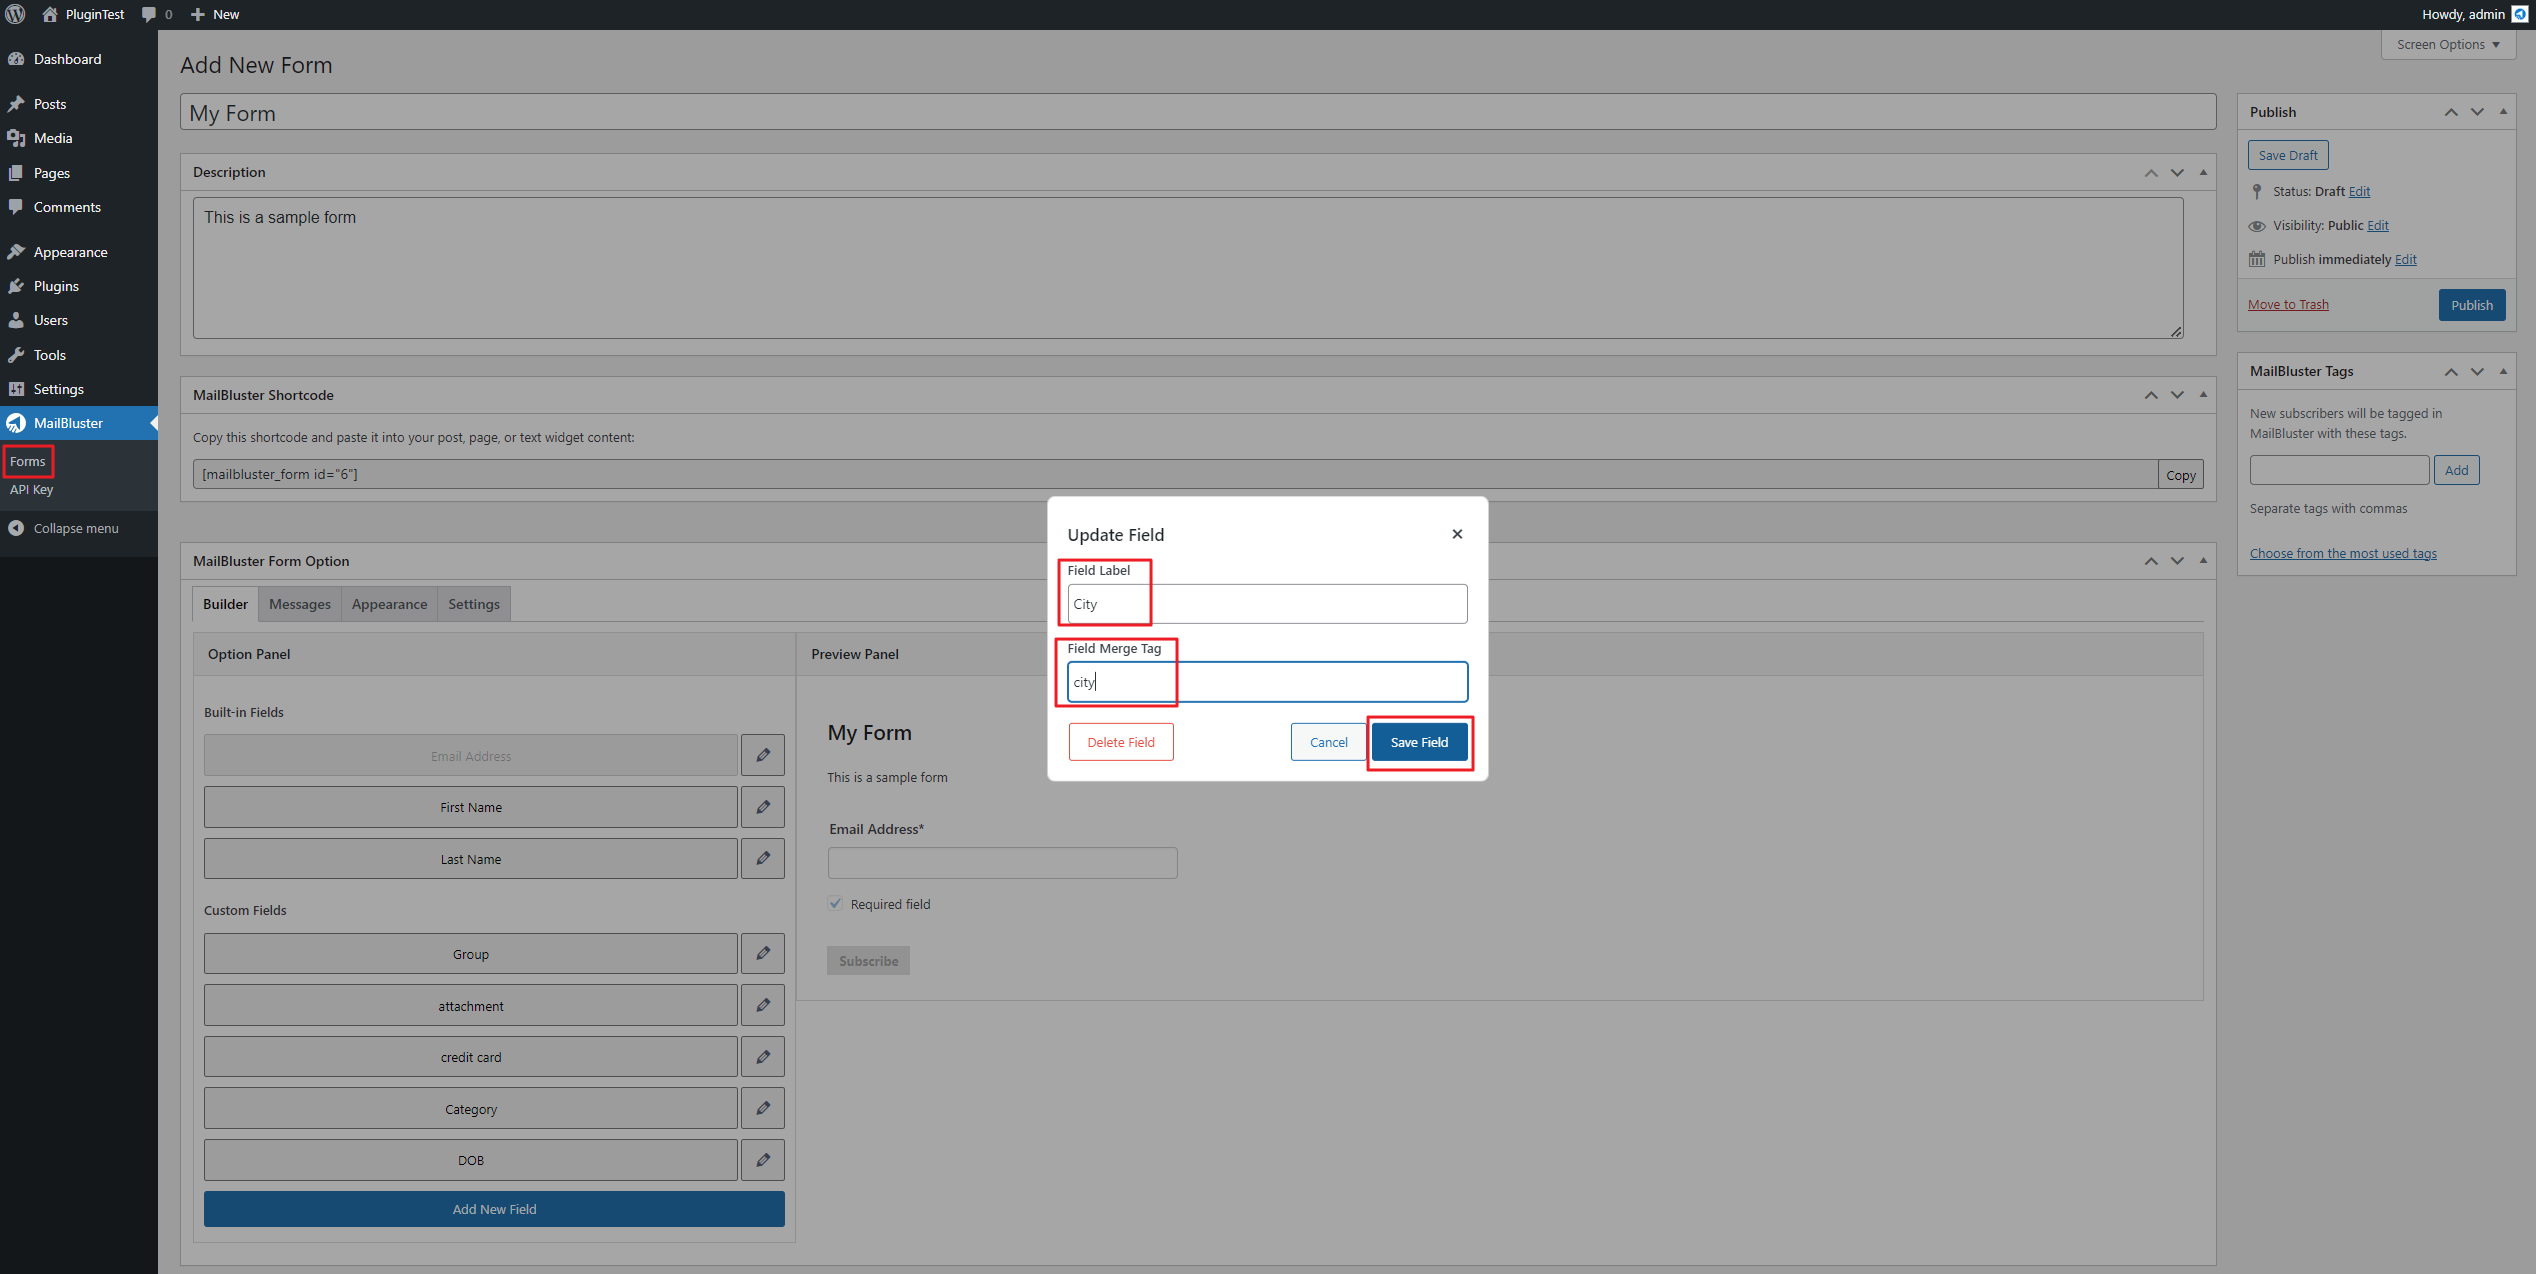Open the WordPress logo menu in the admin bar

pyautogui.click(x=15, y=14)
